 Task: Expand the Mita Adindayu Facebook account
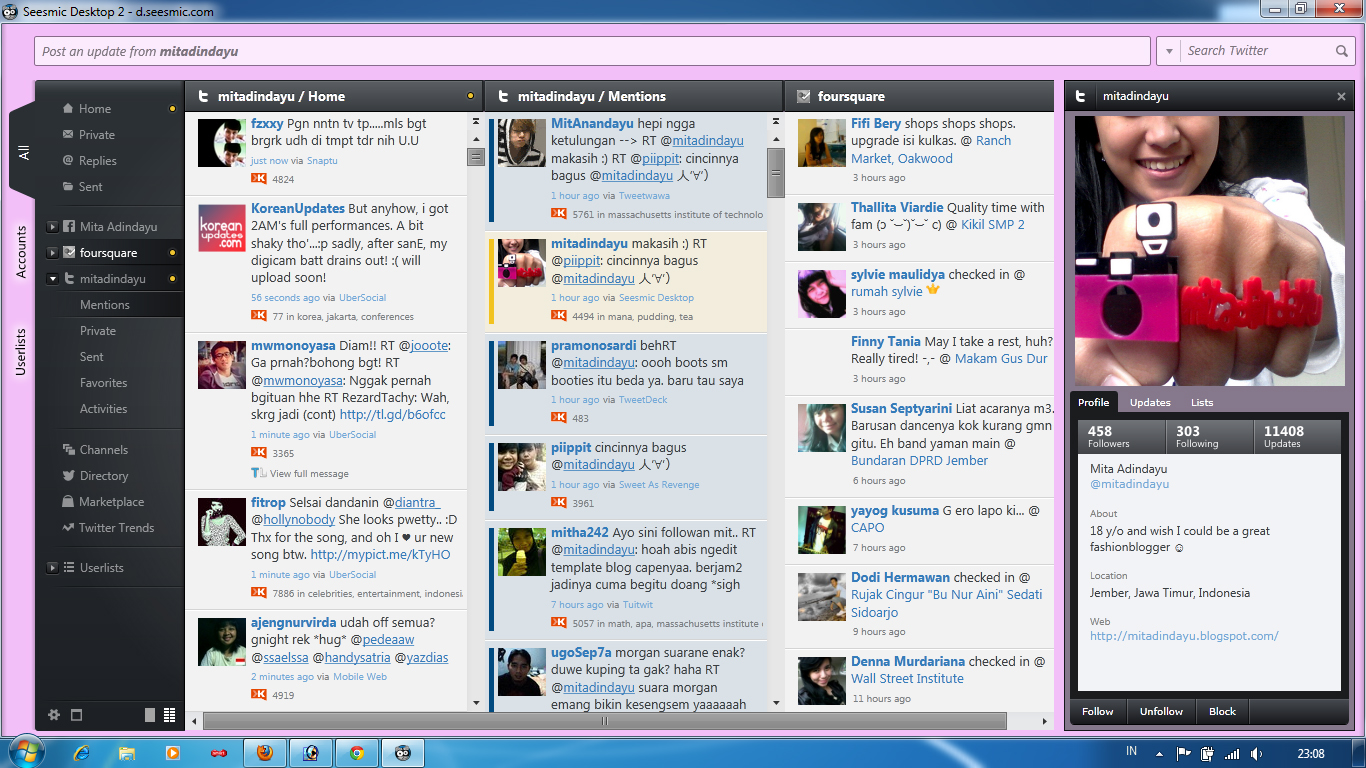[x=53, y=227]
